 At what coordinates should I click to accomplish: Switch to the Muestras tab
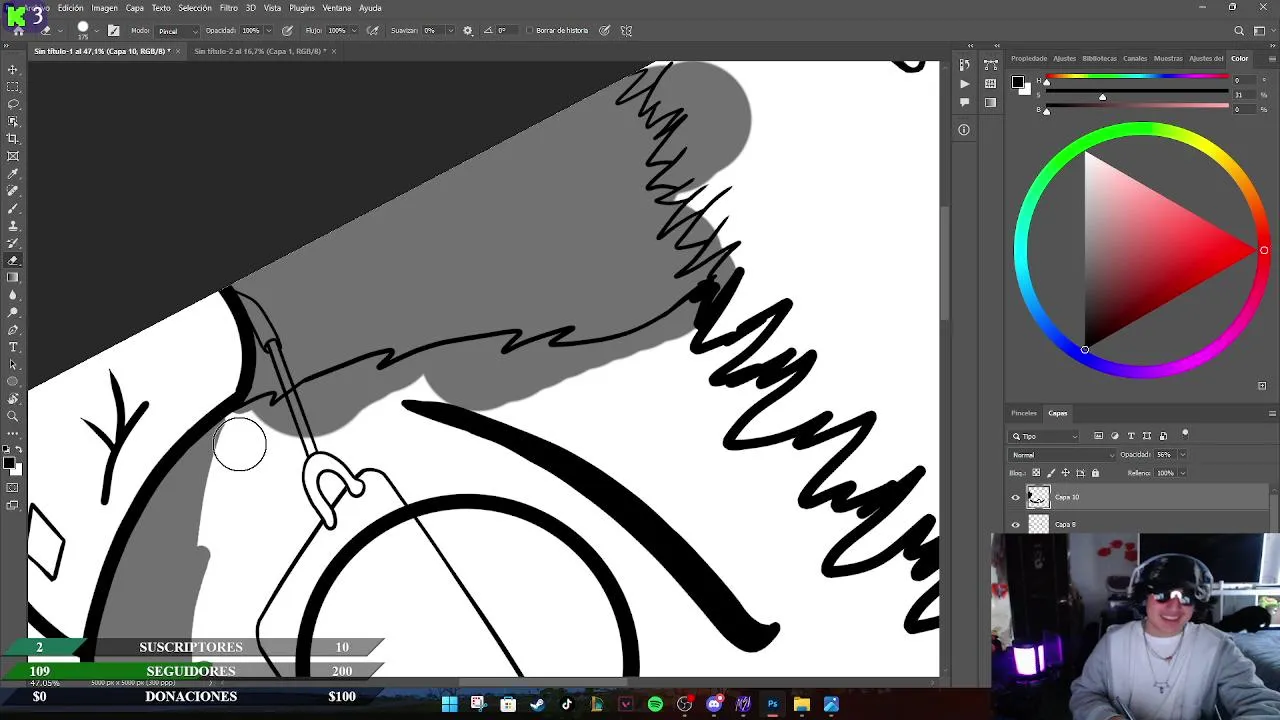(x=1168, y=58)
